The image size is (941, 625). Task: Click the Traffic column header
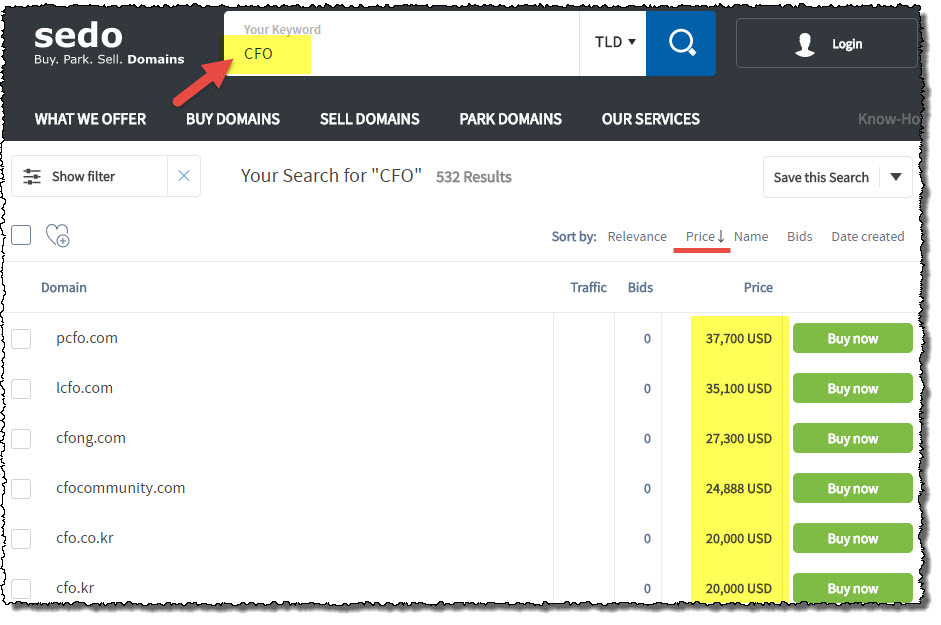[588, 288]
